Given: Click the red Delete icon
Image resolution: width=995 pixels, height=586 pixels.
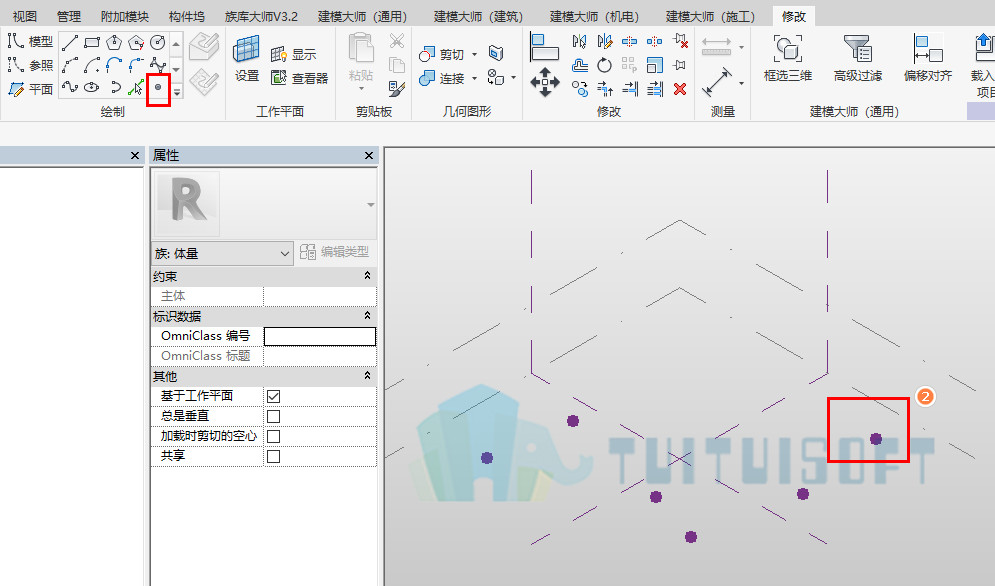Looking at the screenshot, I should [x=680, y=88].
